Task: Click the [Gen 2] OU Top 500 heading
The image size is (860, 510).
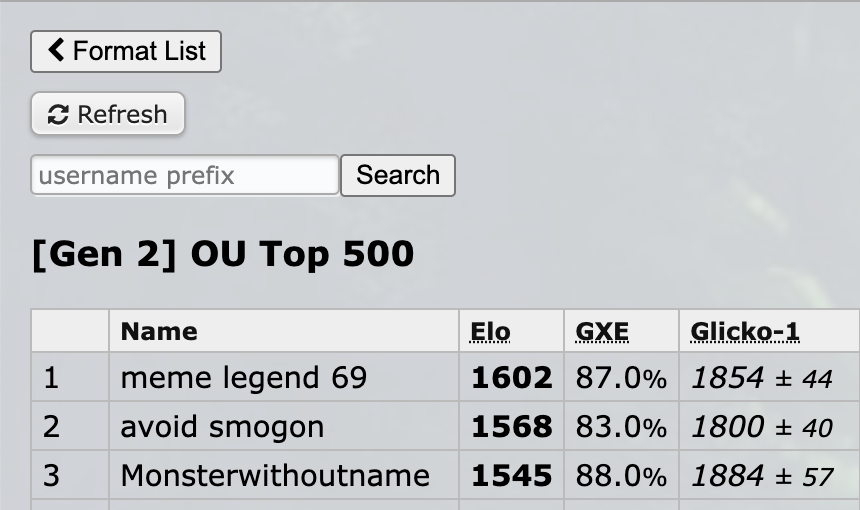Action: (x=223, y=254)
